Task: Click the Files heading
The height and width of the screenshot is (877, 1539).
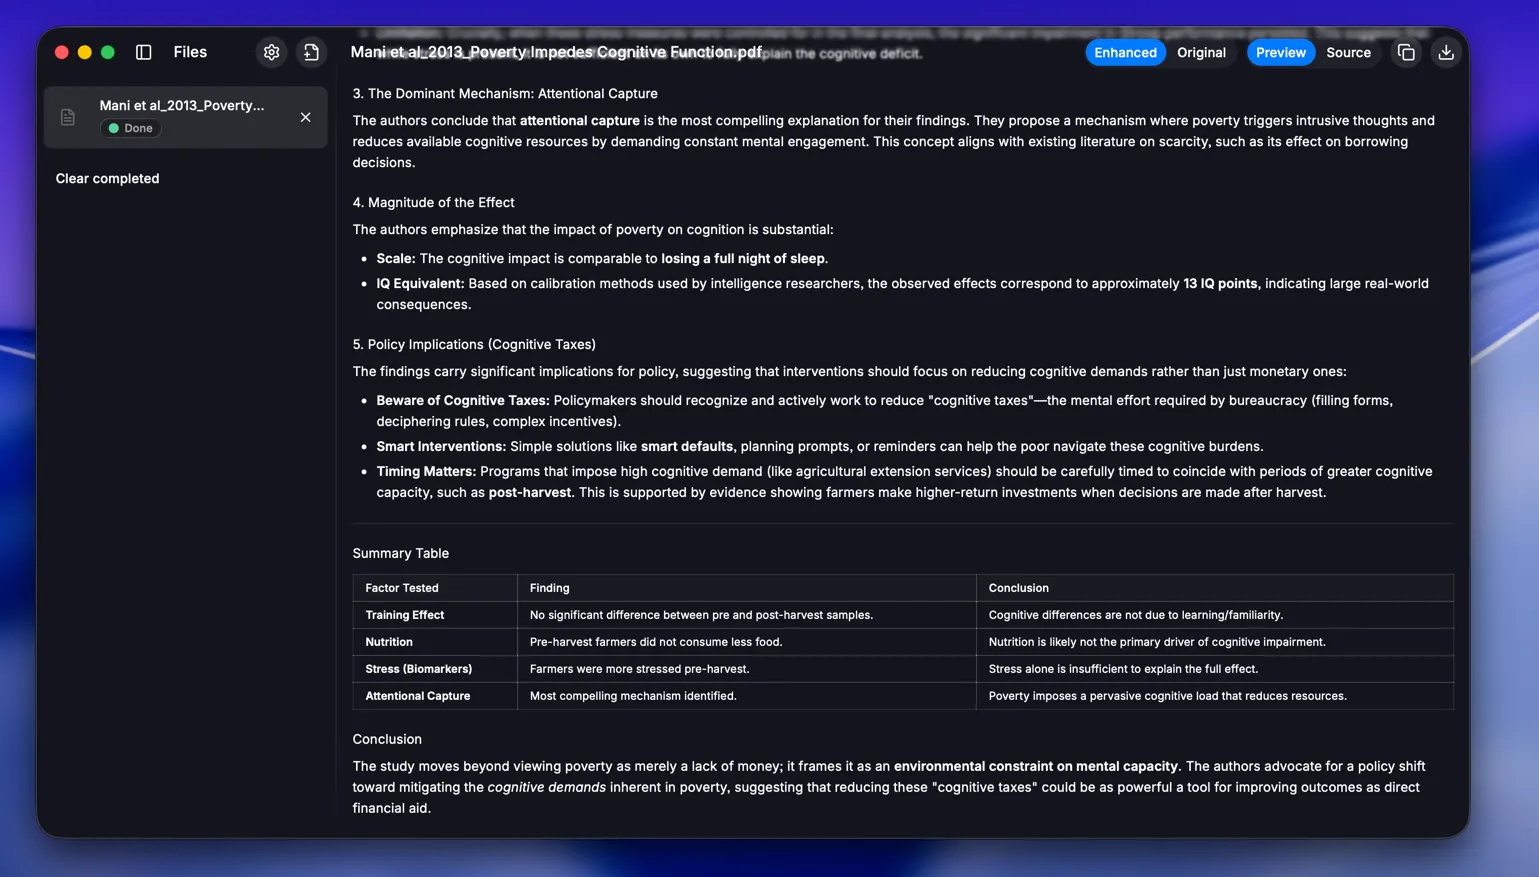Action: (190, 52)
